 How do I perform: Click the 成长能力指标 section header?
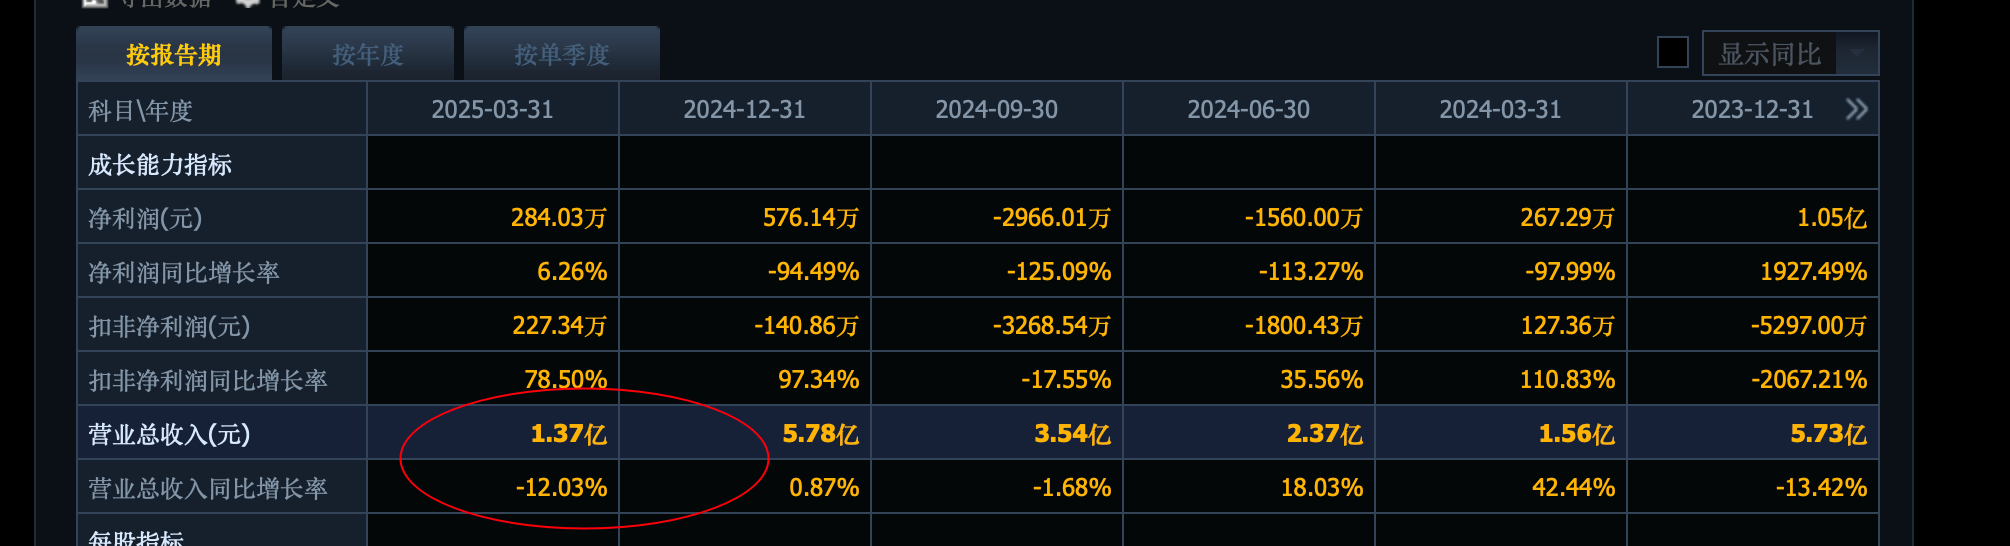(x=160, y=164)
